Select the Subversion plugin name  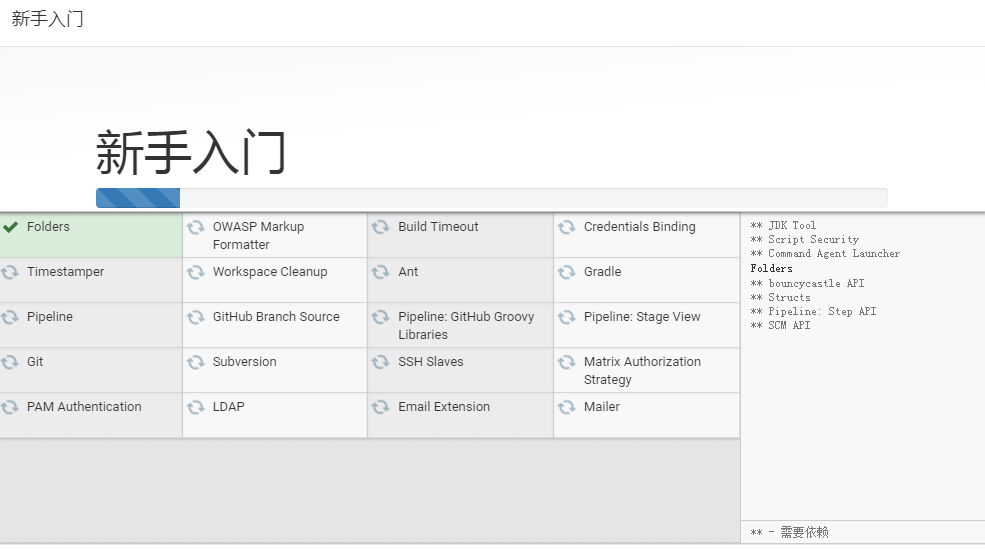point(244,361)
